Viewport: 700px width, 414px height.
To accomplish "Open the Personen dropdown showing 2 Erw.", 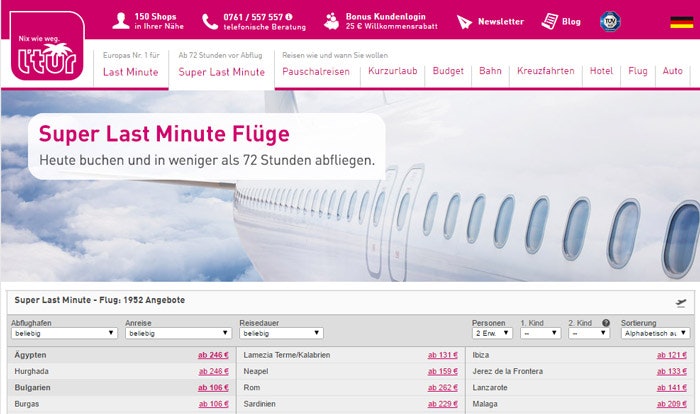I will tap(492, 333).
